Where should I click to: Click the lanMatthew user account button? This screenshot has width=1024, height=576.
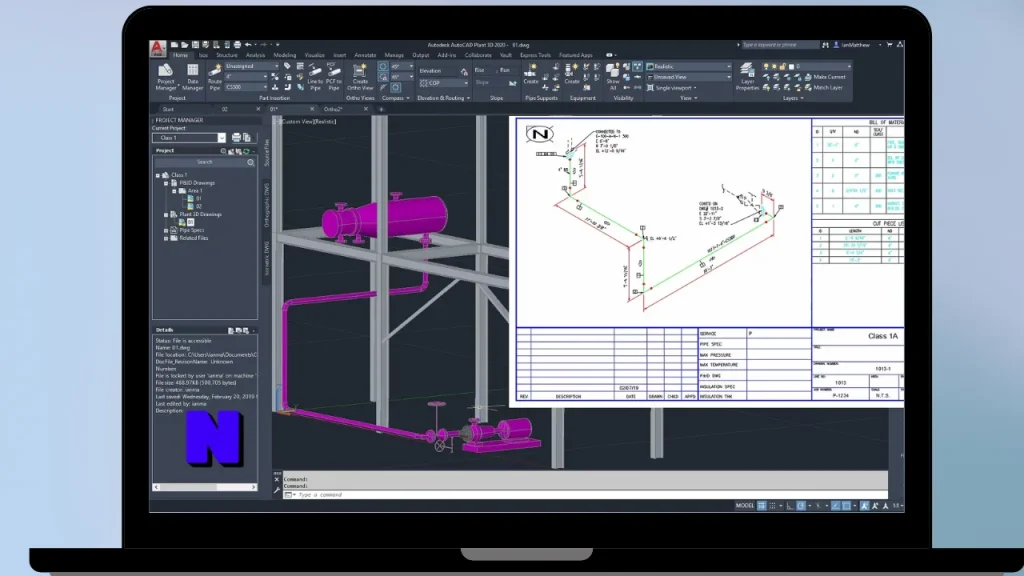tap(856, 45)
